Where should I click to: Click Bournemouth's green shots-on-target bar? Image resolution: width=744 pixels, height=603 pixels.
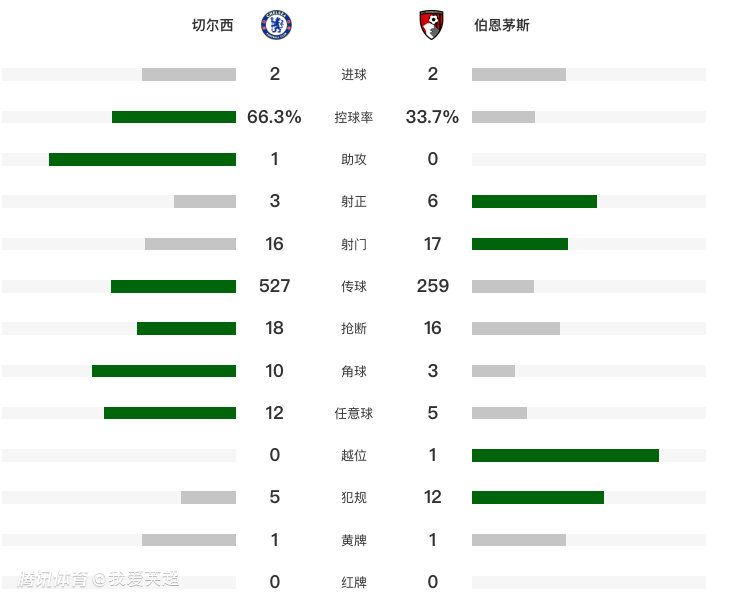pyautogui.click(x=534, y=201)
